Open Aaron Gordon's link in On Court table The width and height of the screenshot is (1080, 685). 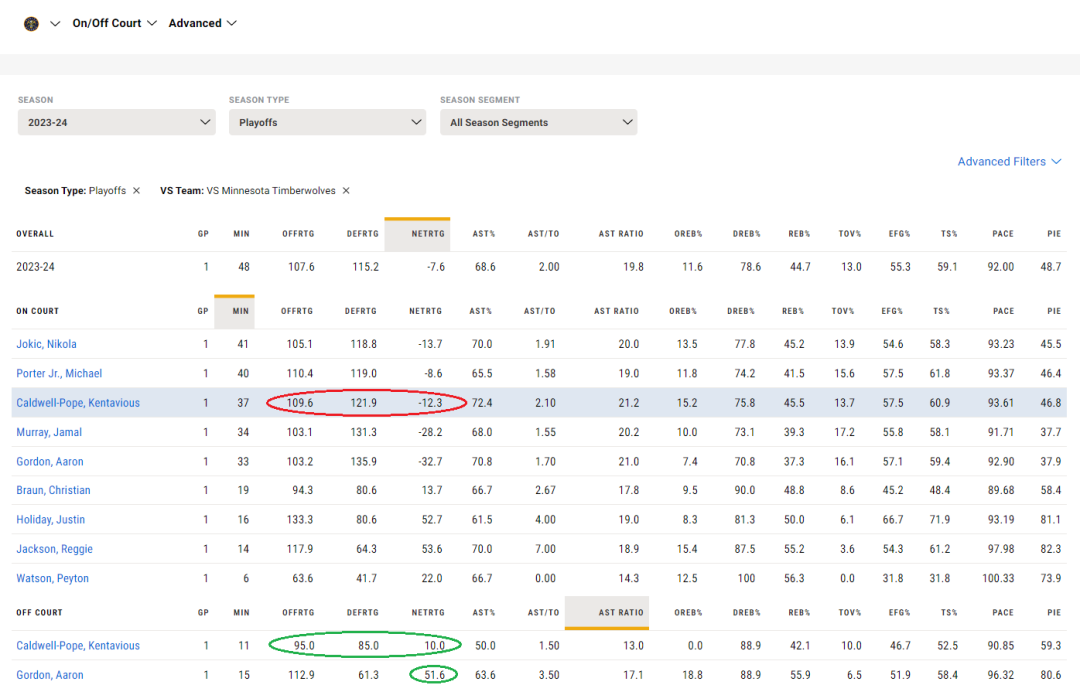click(50, 461)
